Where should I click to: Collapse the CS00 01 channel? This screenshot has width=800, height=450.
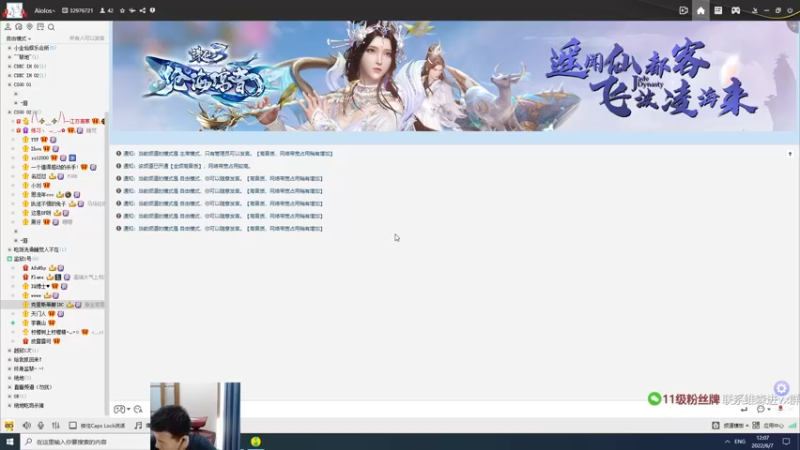9,85
